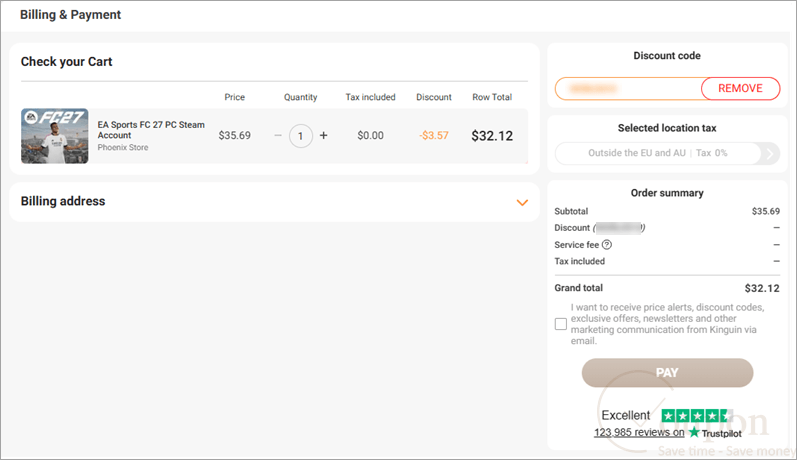The image size is (797, 460).
Task: Select the Subtotal $35.69 in Order summary
Action: click(x=765, y=211)
